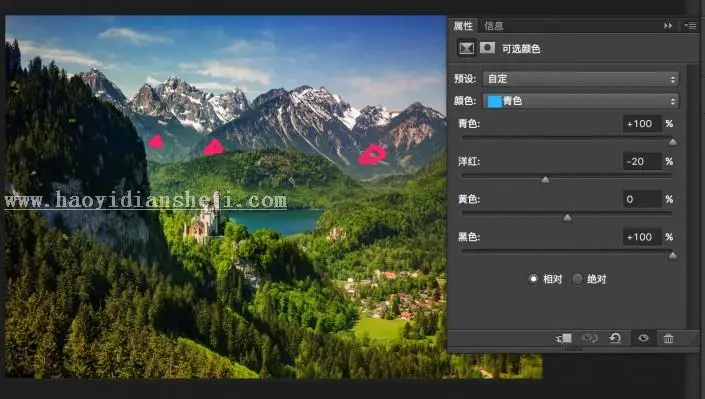Image resolution: width=705 pixels, height=399 pixels.
Task: Switch to the 信息 tab
Action: 494,26
